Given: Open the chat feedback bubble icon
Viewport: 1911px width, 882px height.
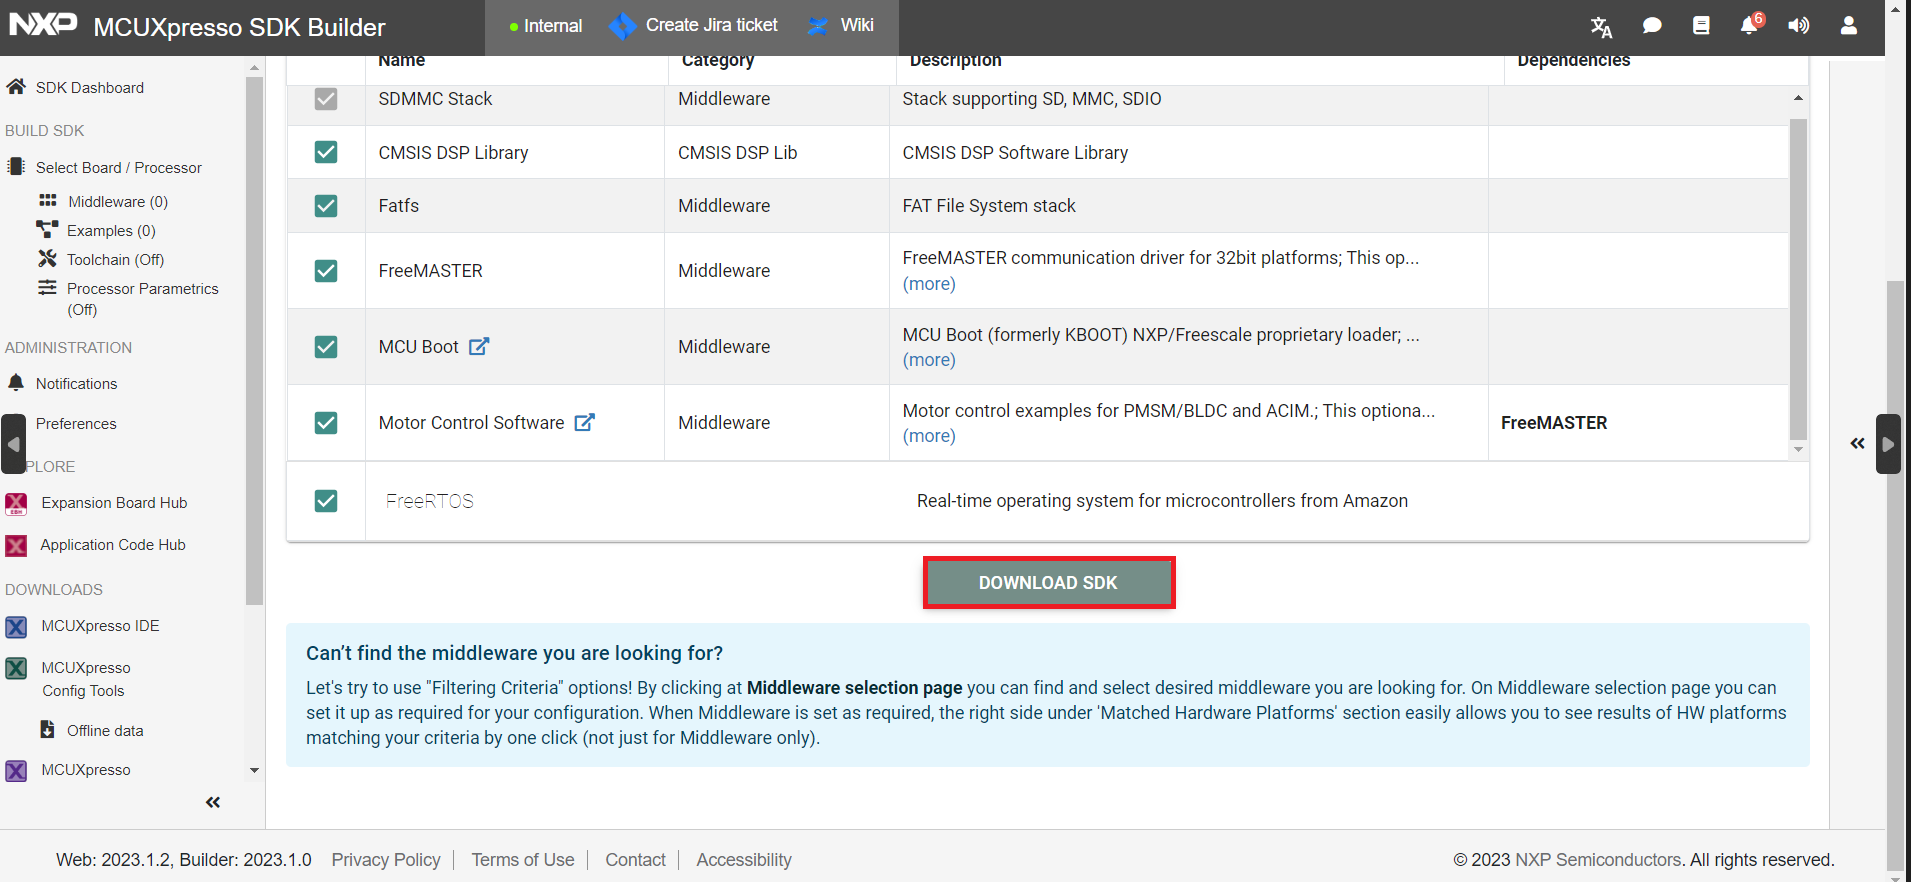Looking at the screenshot, I should point(1652,26).
